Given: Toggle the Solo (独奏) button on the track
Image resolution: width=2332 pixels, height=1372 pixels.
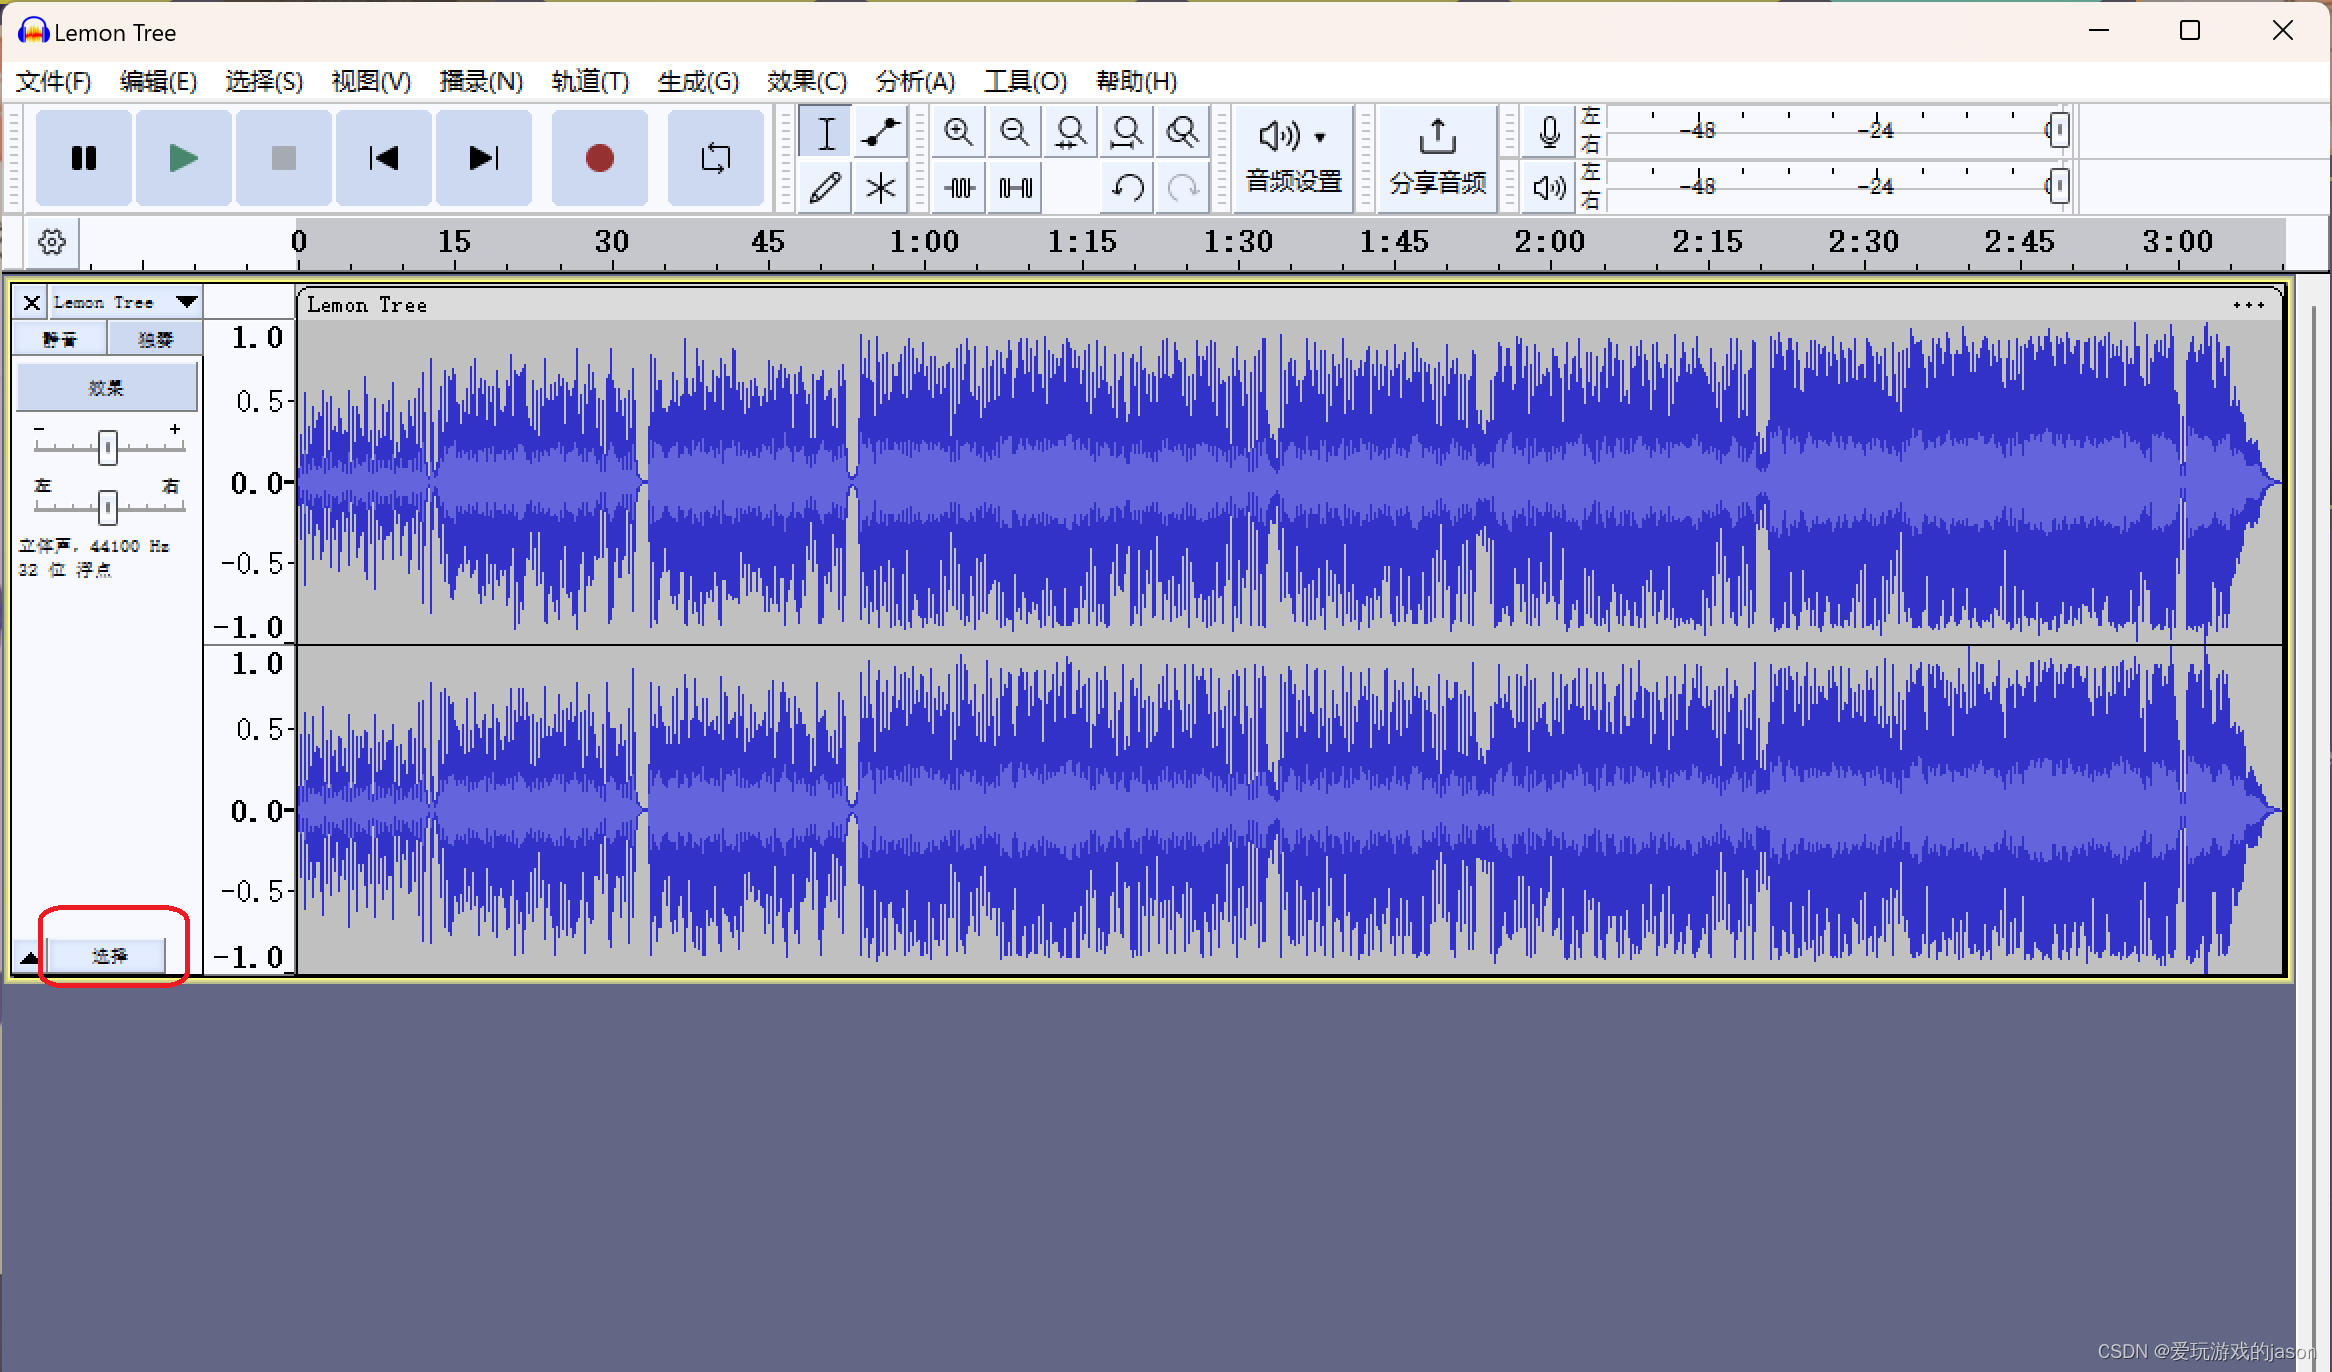Looking at the screenshot, I should [155, 340].
